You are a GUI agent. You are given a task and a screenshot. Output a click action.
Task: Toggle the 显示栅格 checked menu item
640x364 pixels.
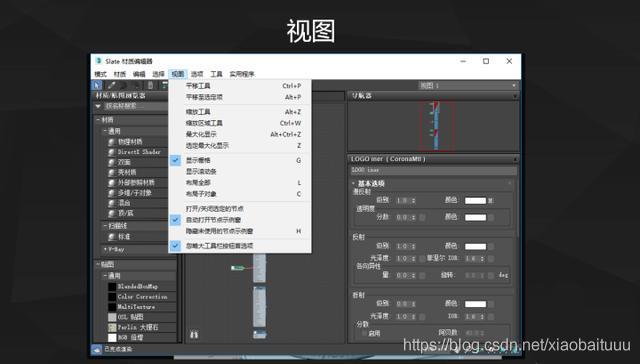240,160
